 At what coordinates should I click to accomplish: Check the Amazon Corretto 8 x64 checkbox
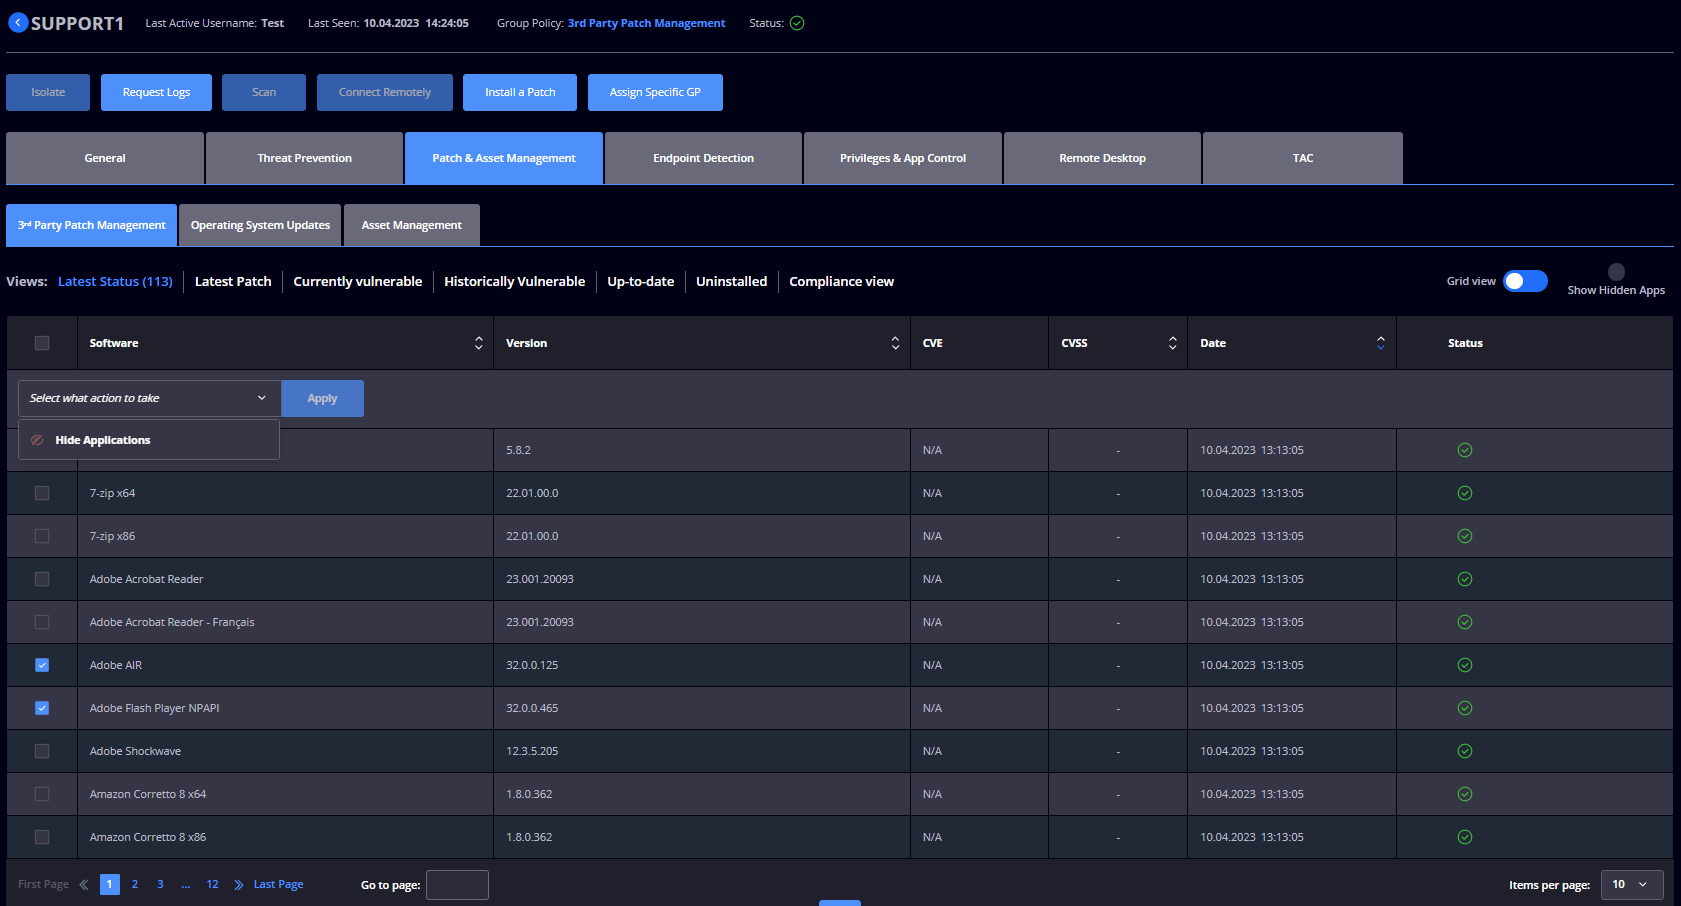pos(42,794)
